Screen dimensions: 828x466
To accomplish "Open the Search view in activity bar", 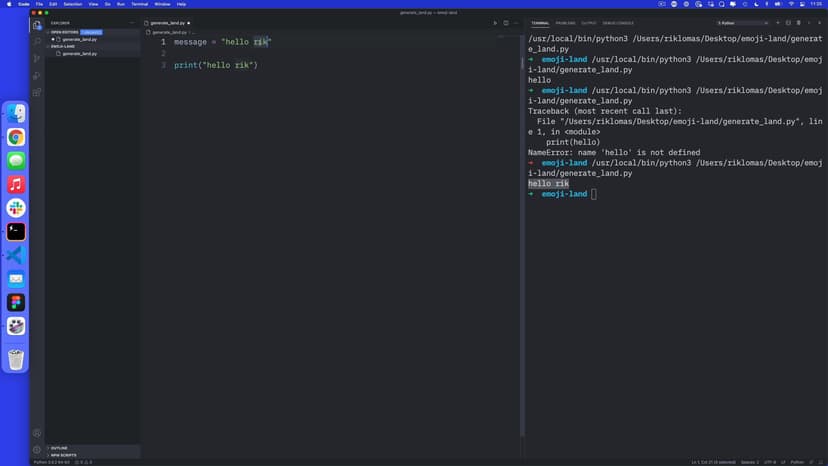I will pyautogui.click(x=37, y=41).
